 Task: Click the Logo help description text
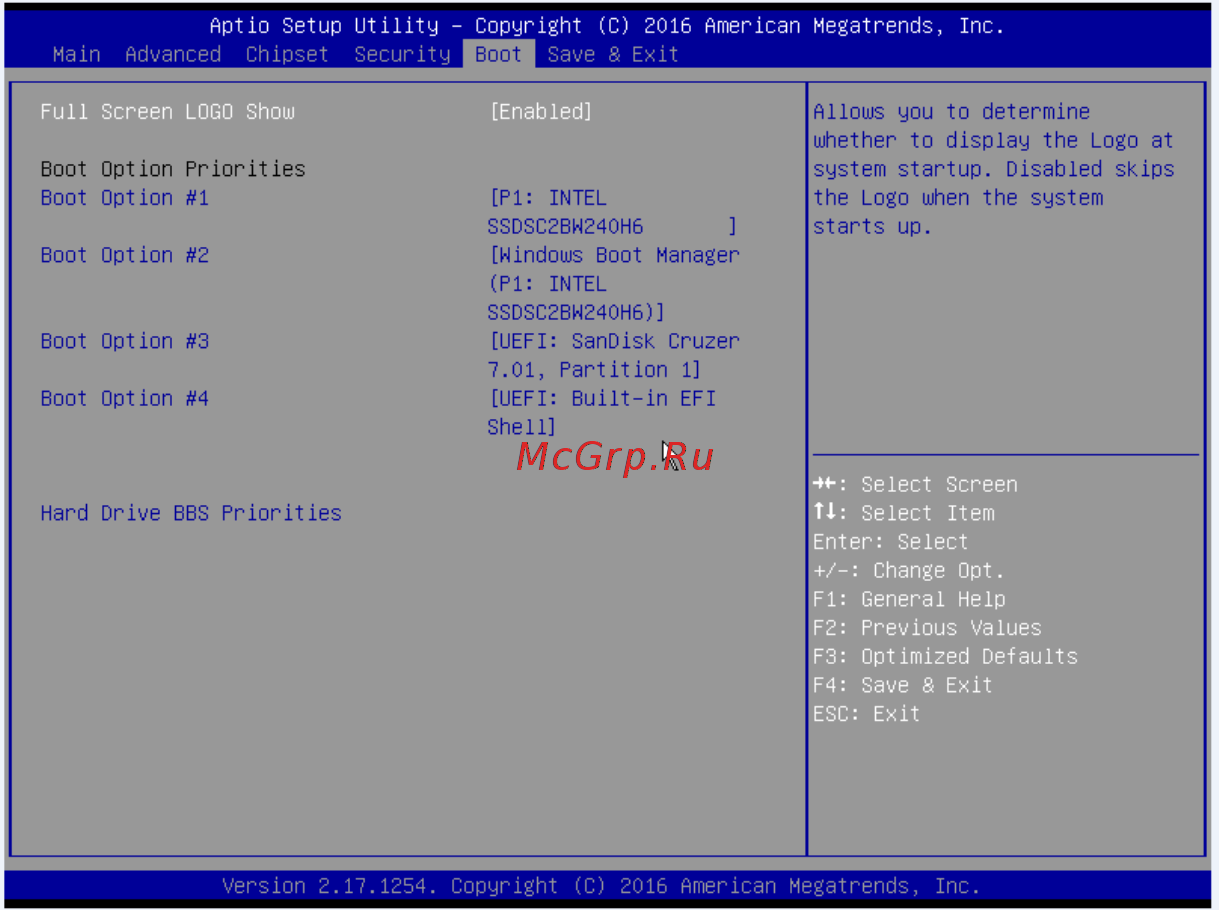point(993,169)
